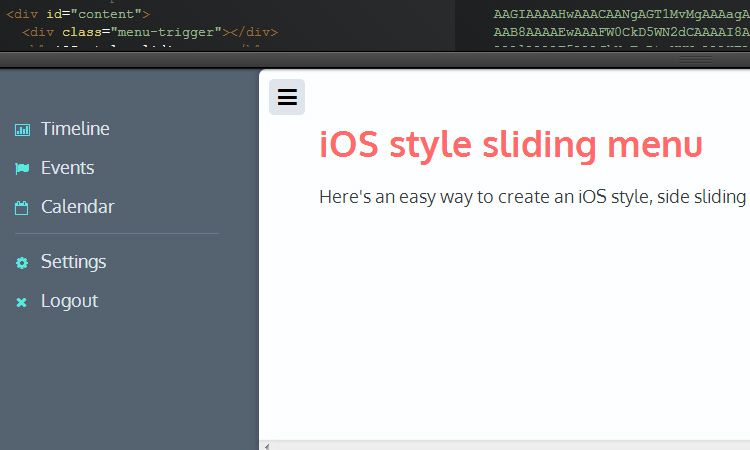Select the Events menu label
This screenshot has width=750, height=450.
pyautogui.click(x=67, y=168)
